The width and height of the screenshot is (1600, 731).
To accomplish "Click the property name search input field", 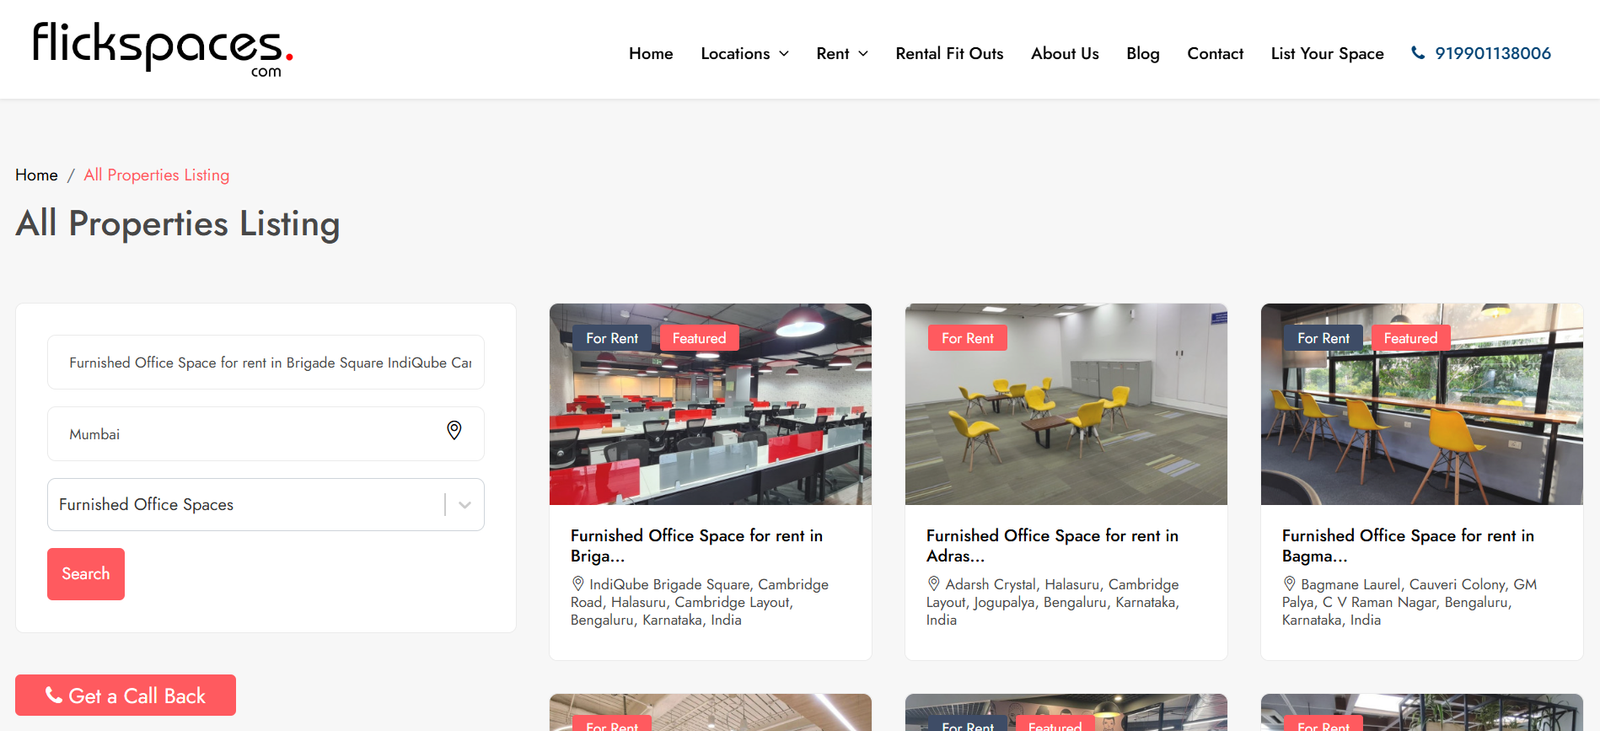I will 266,362.
